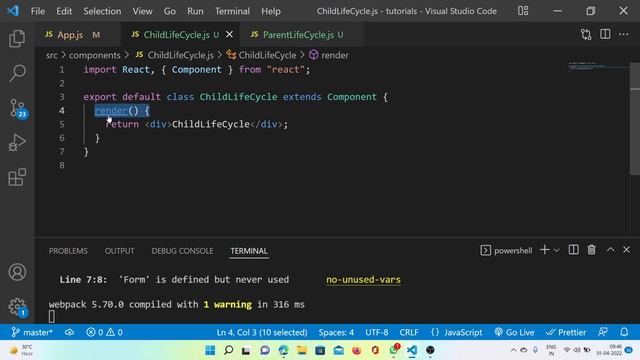
Task: Switch to the DEBUG CONSOLE tab
Action: [182, 251]
